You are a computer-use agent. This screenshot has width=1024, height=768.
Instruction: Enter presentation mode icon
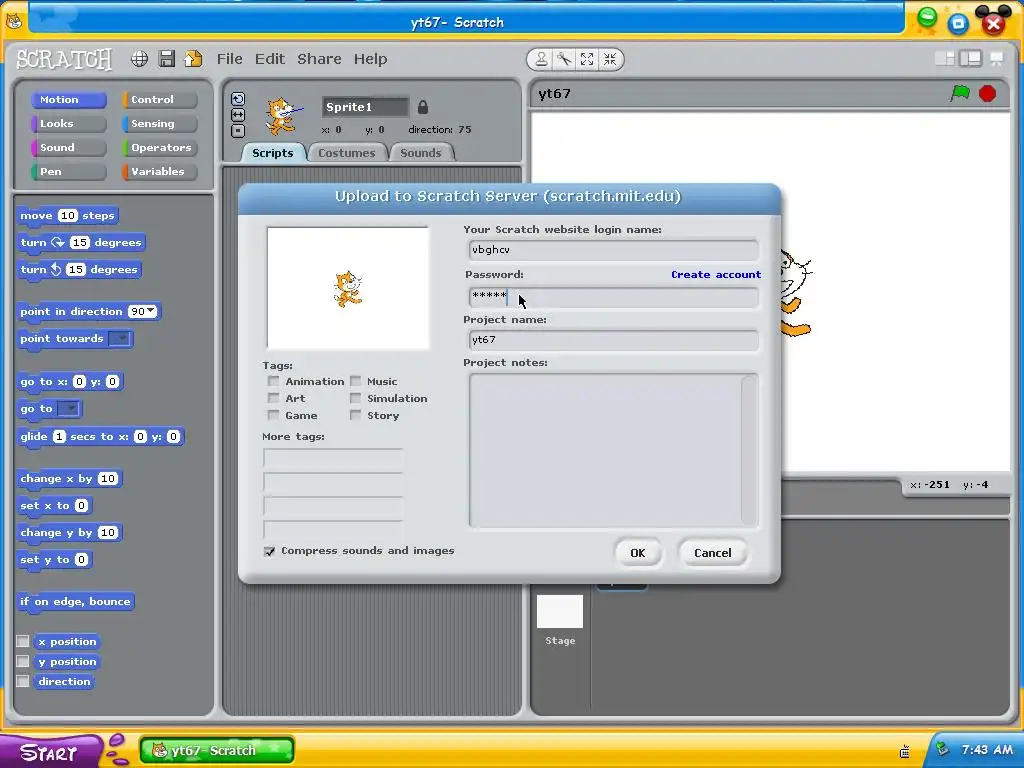pyautogui.click(x=997, y=58)
